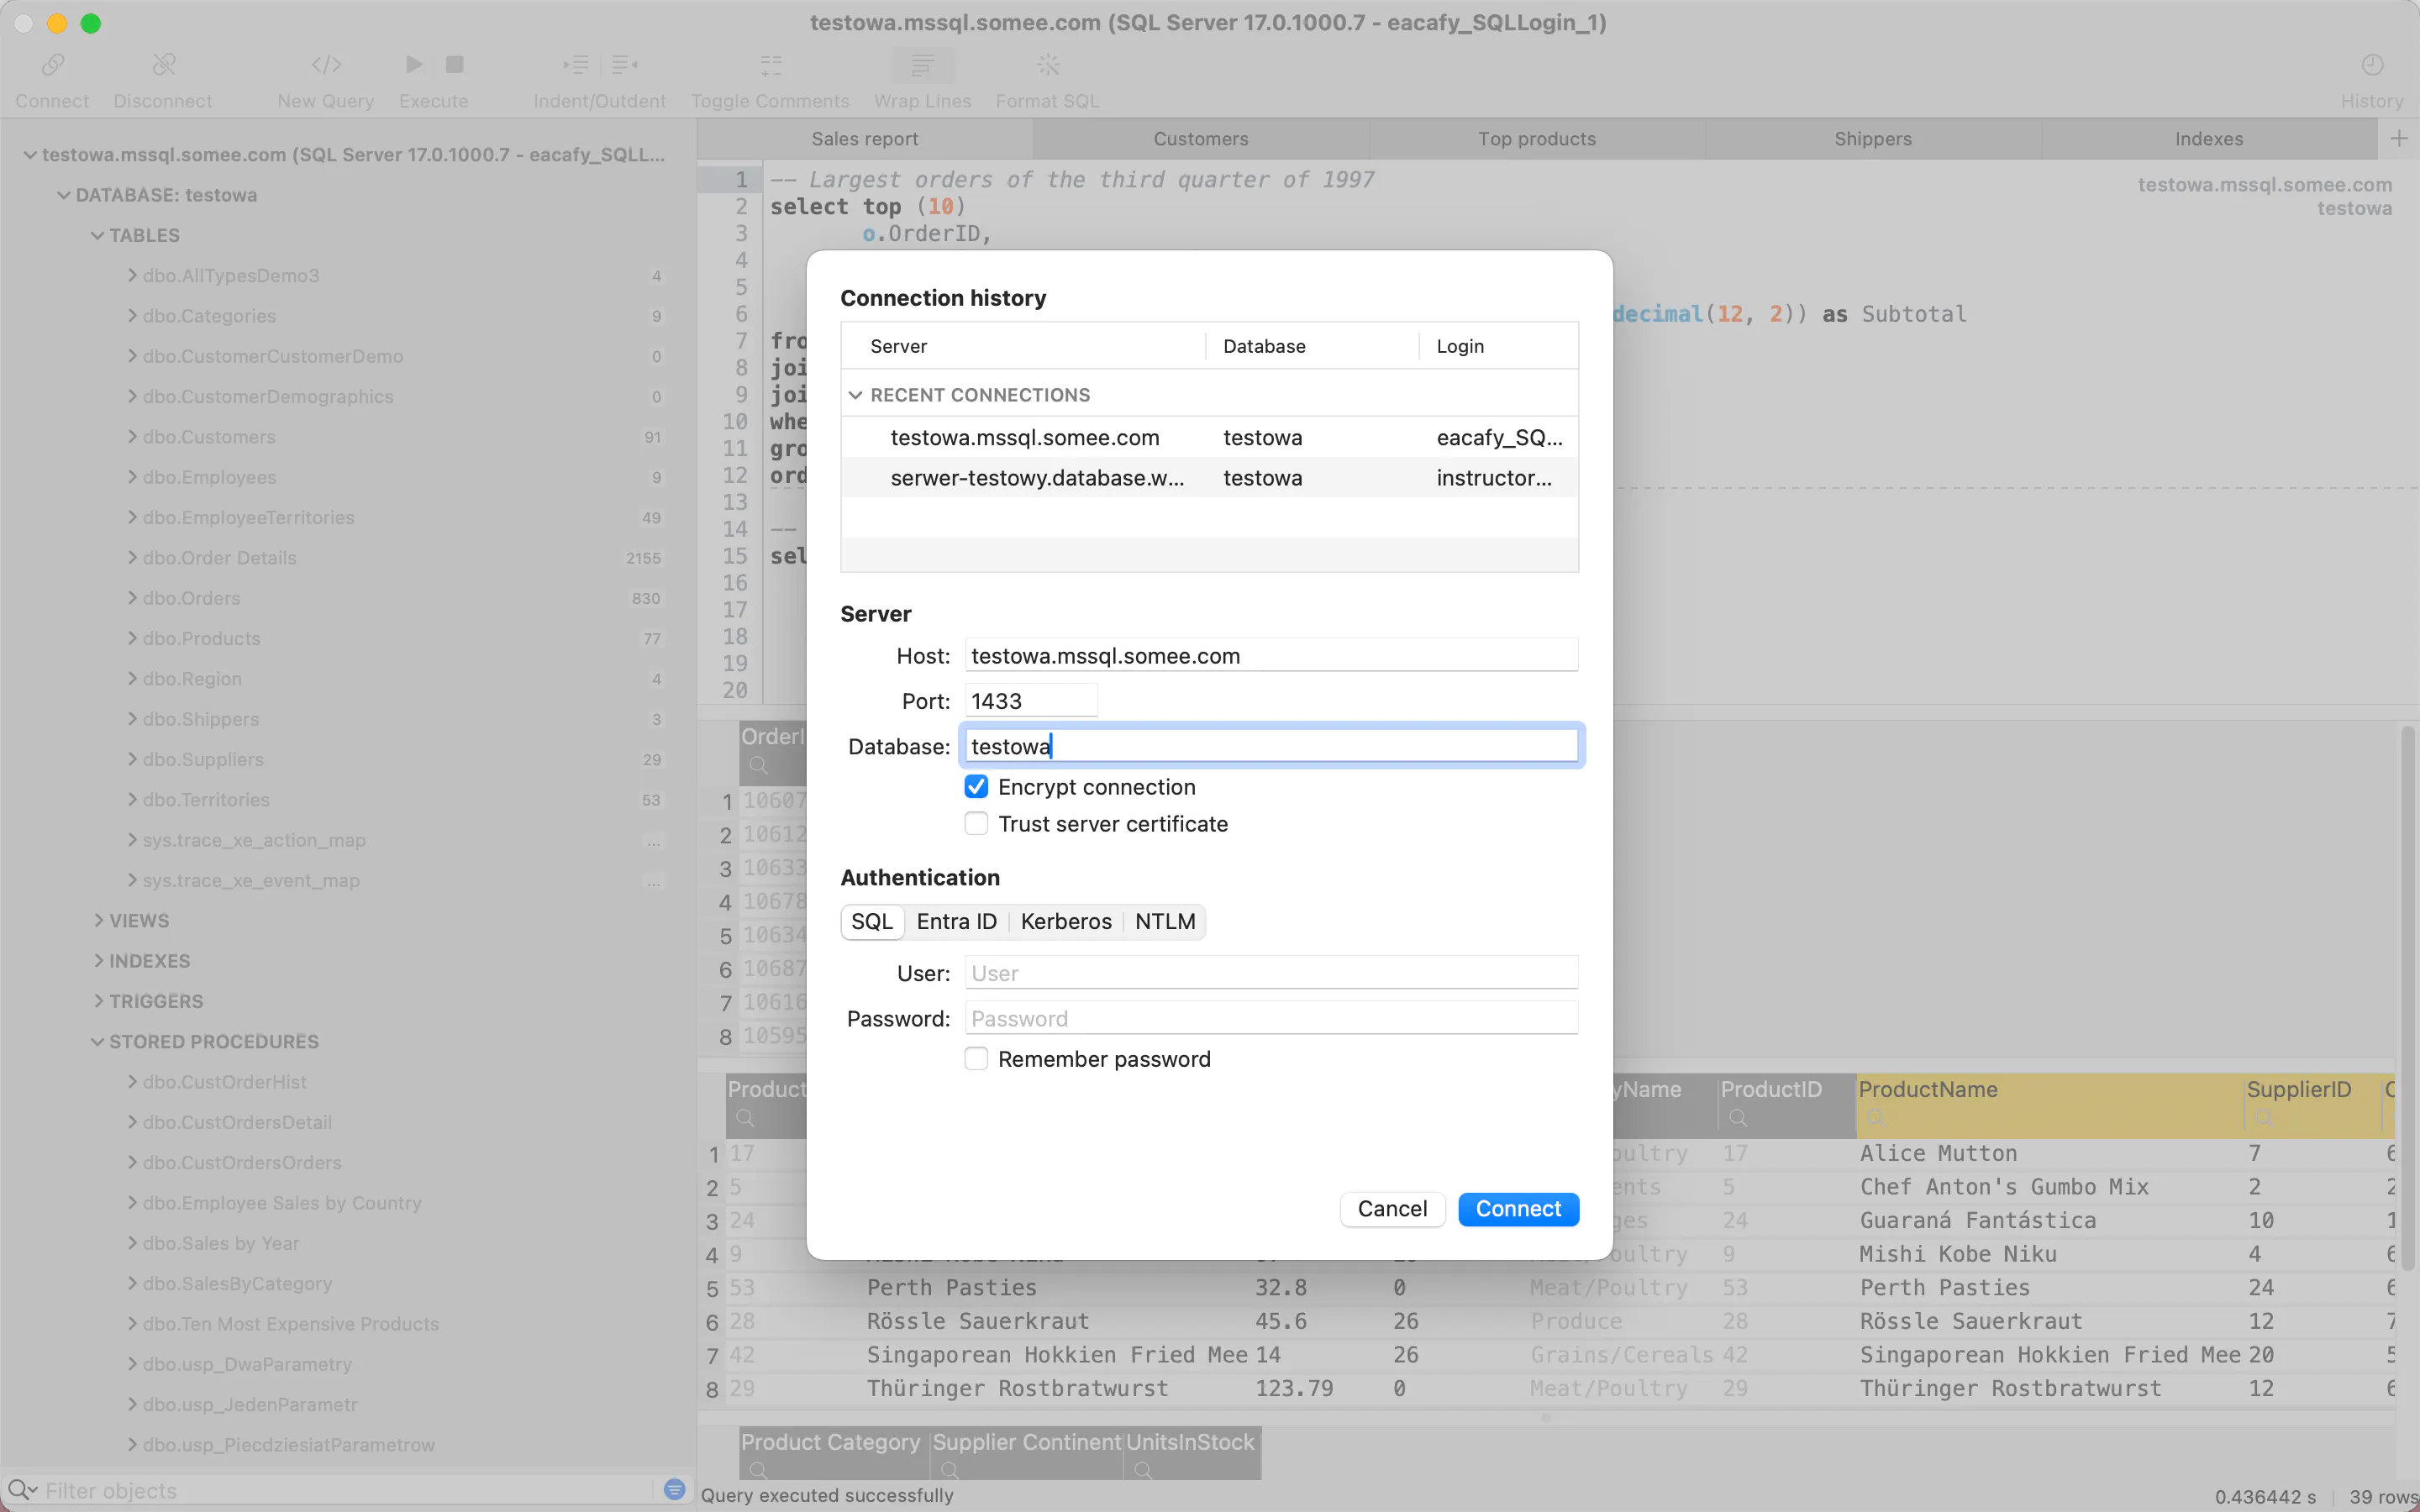Add a new query tab with plus
Image resolution: width=2420 pixels, height=1512 pixels.
(2398, 139)
